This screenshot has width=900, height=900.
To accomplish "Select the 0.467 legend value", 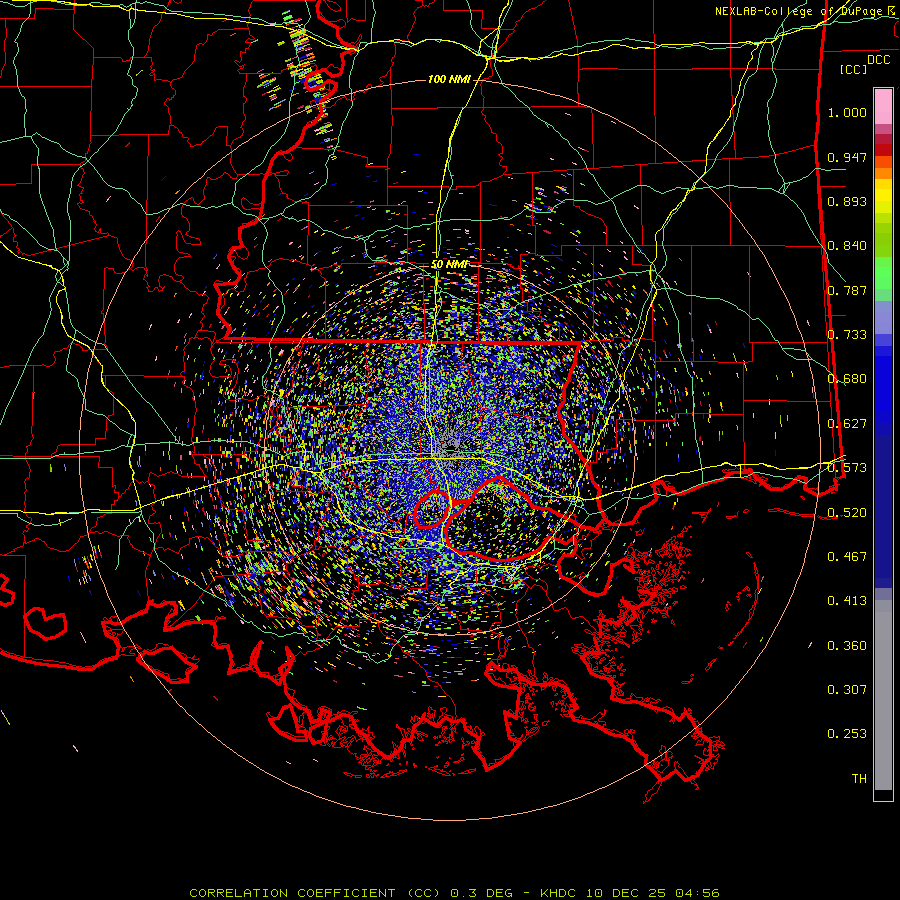I will click(847, 557).
